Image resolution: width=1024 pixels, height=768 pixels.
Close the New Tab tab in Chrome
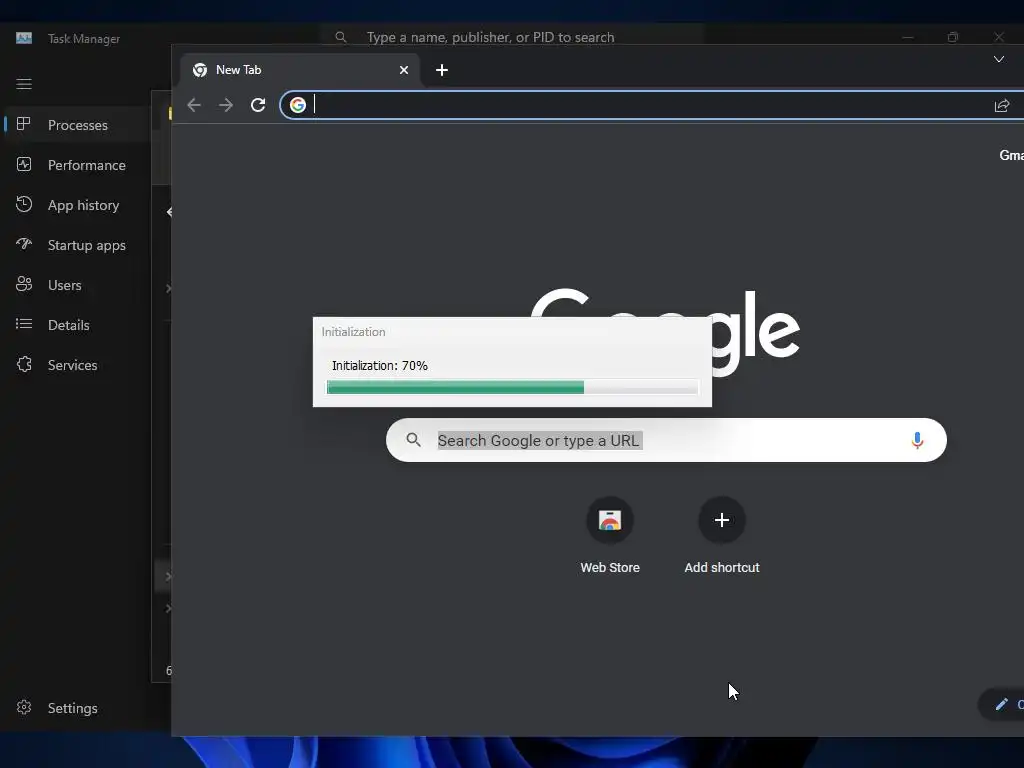404,70
